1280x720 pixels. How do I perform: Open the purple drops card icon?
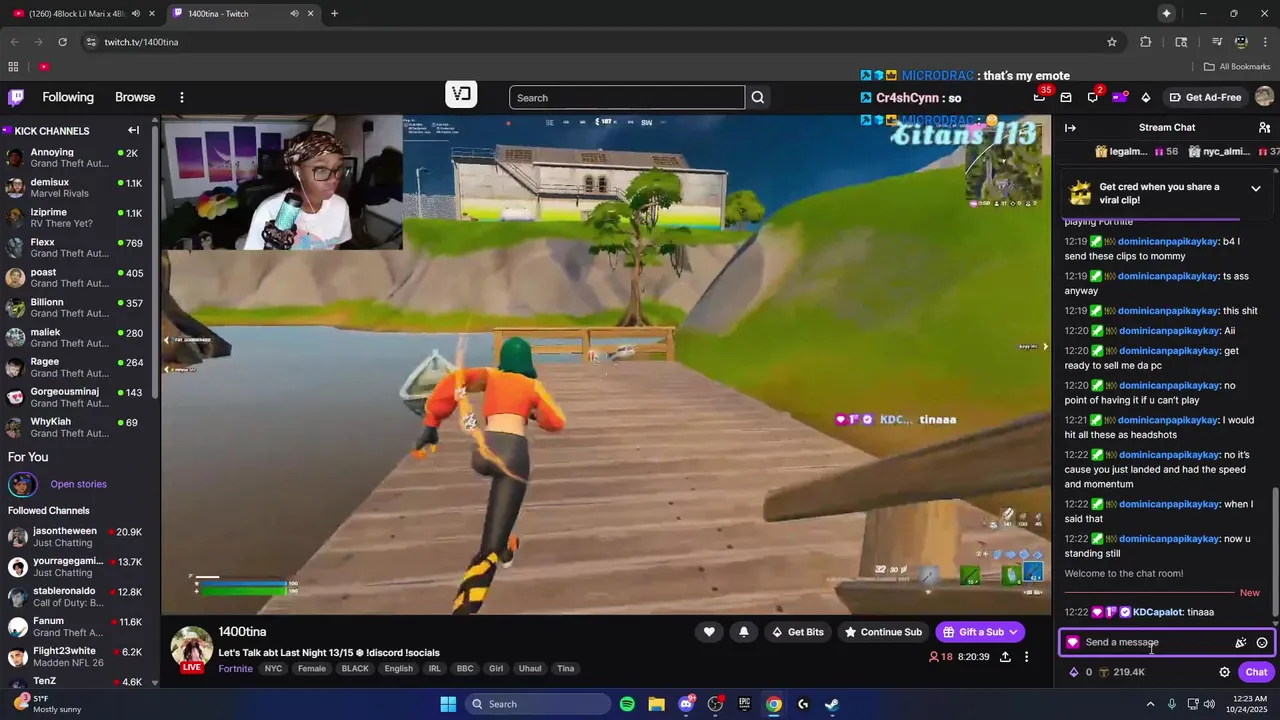coord(1120,97)
